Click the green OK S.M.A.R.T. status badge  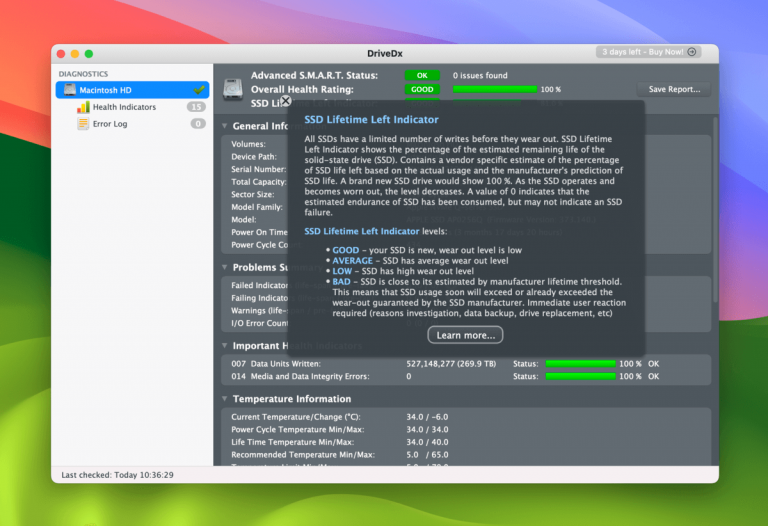click(x=422, y=75)
